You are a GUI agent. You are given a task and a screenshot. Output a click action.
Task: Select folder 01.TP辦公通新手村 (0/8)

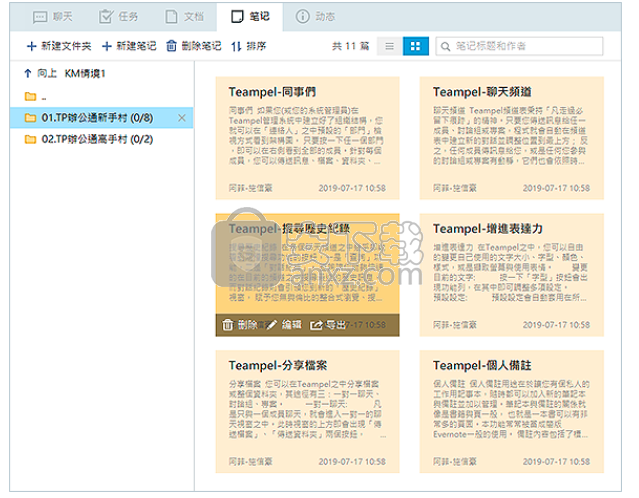click(101, 118)
